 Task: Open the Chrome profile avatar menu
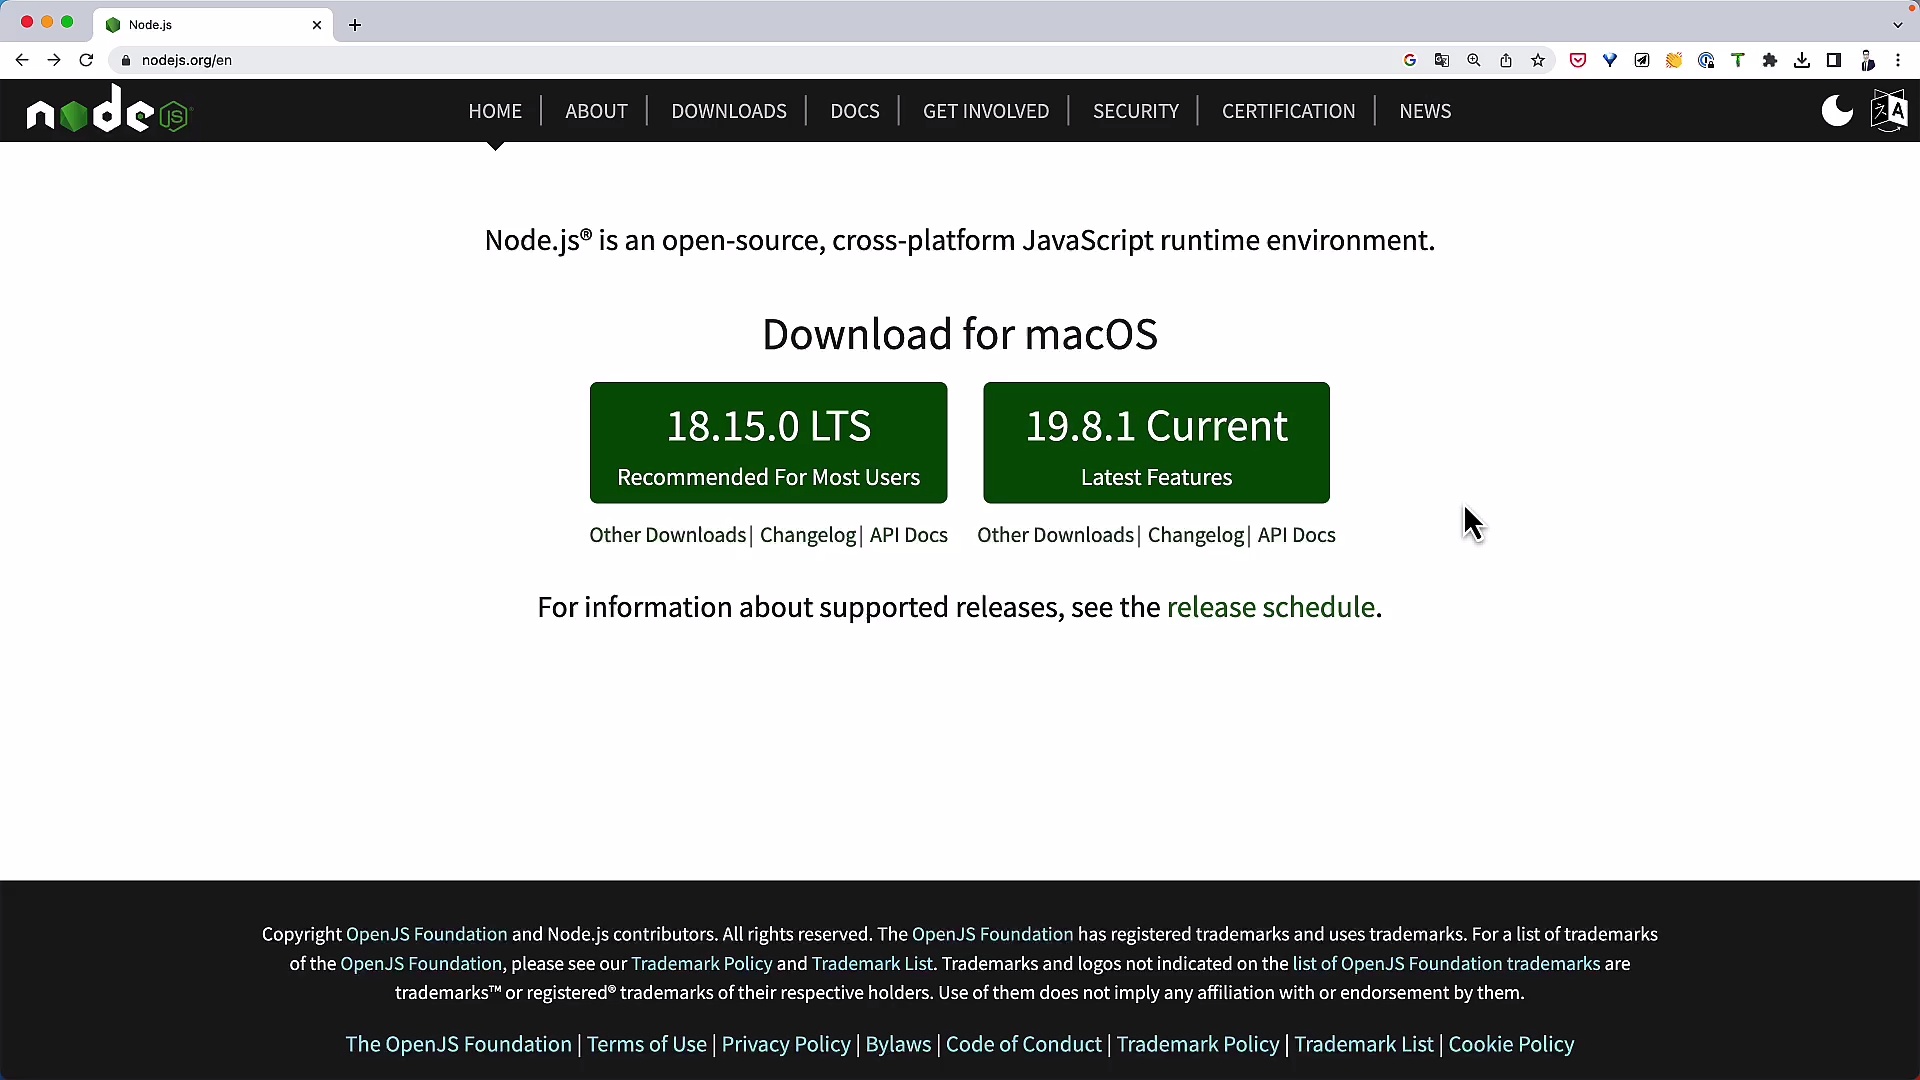(x=1867, y=61)
